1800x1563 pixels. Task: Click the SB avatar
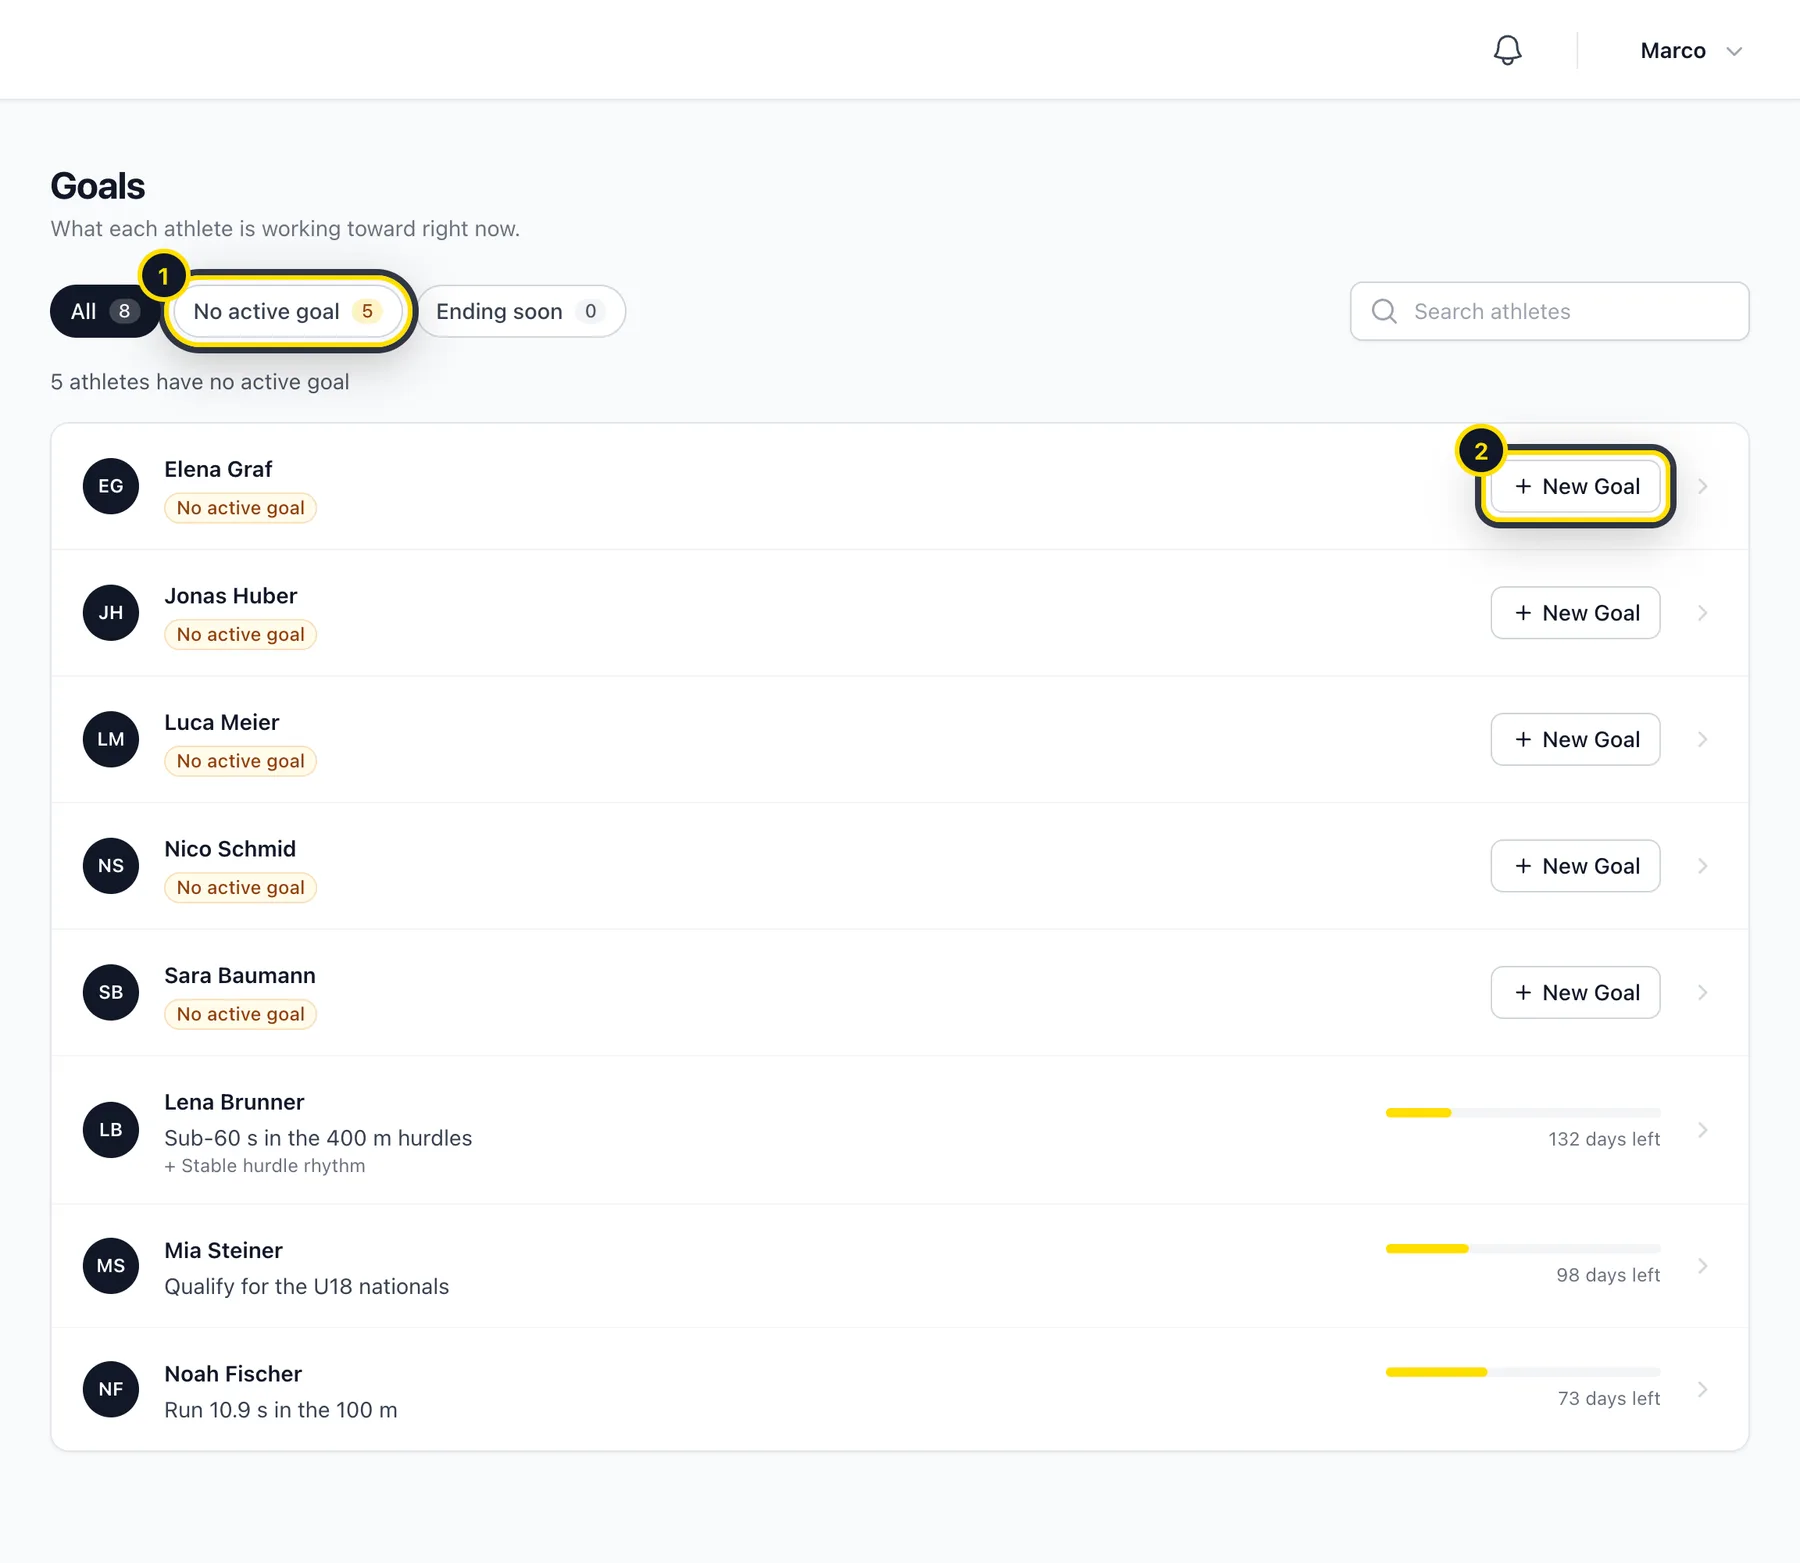point(111,992)
